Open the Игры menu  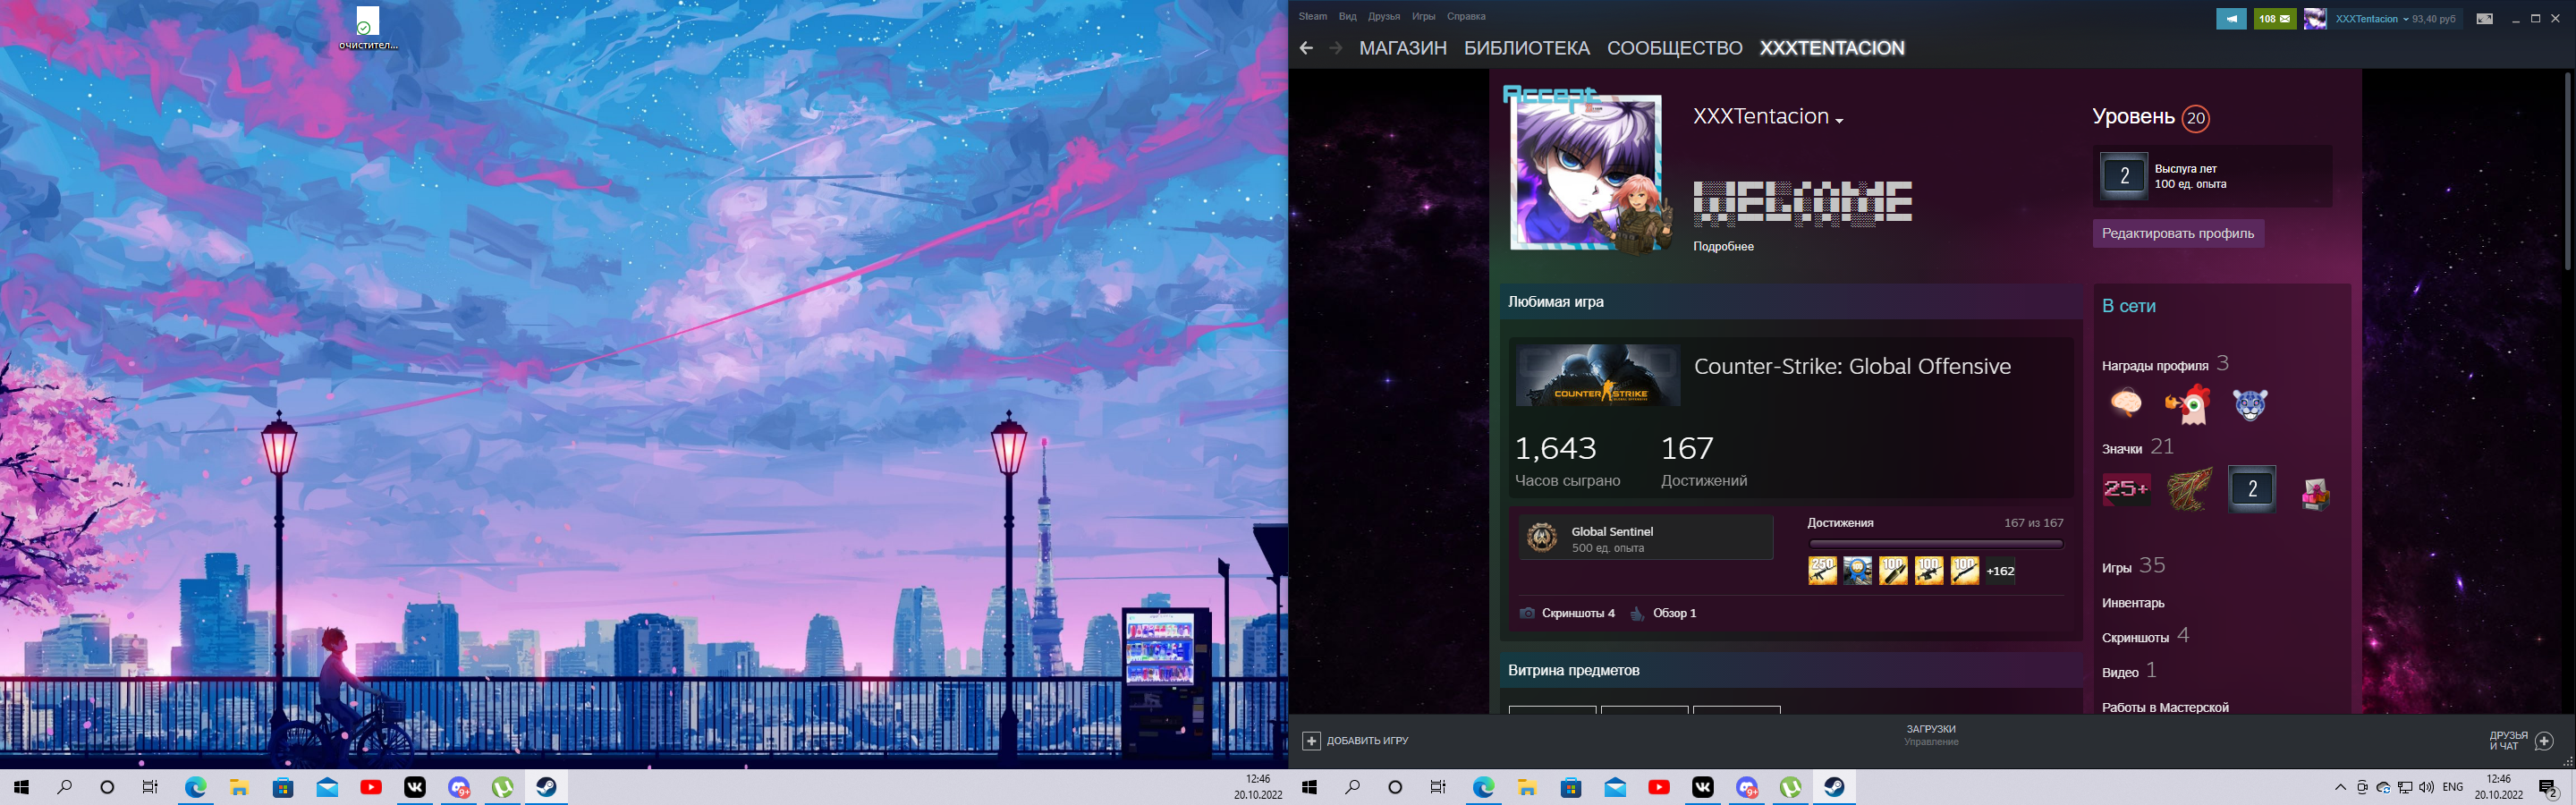(1424, 17)
